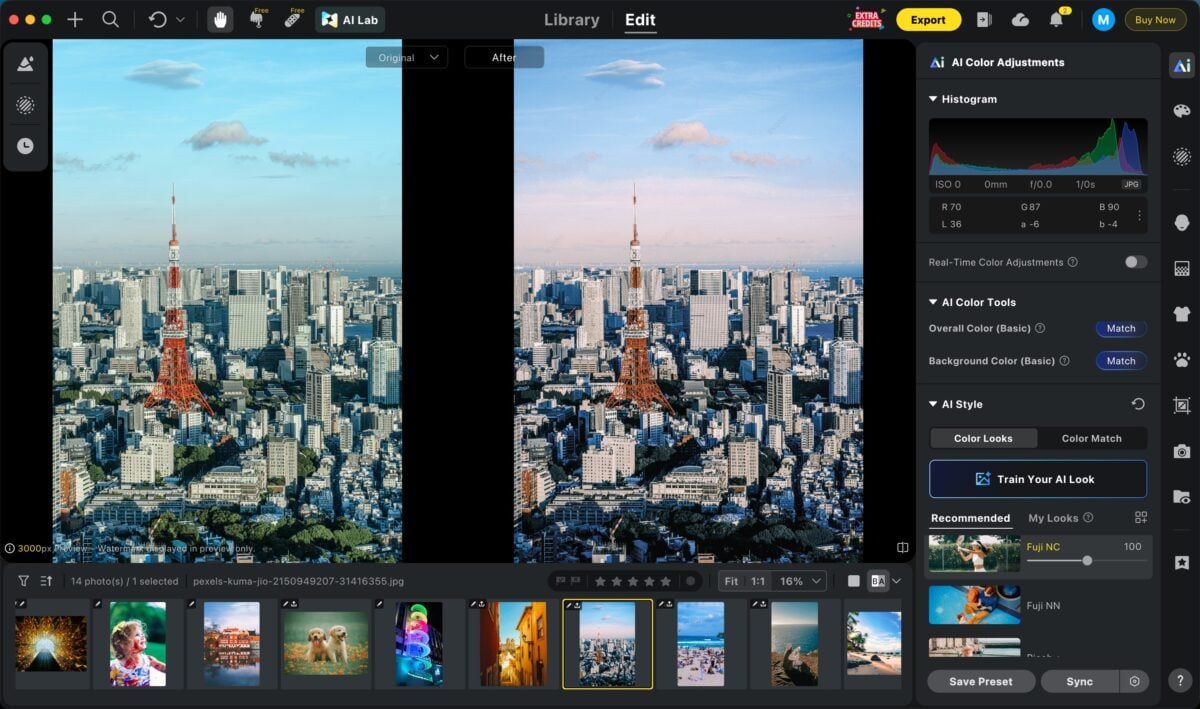Click the export-to-device icon beside Export
This screenshot has width=1200, height=709.
tap(984, 19)
